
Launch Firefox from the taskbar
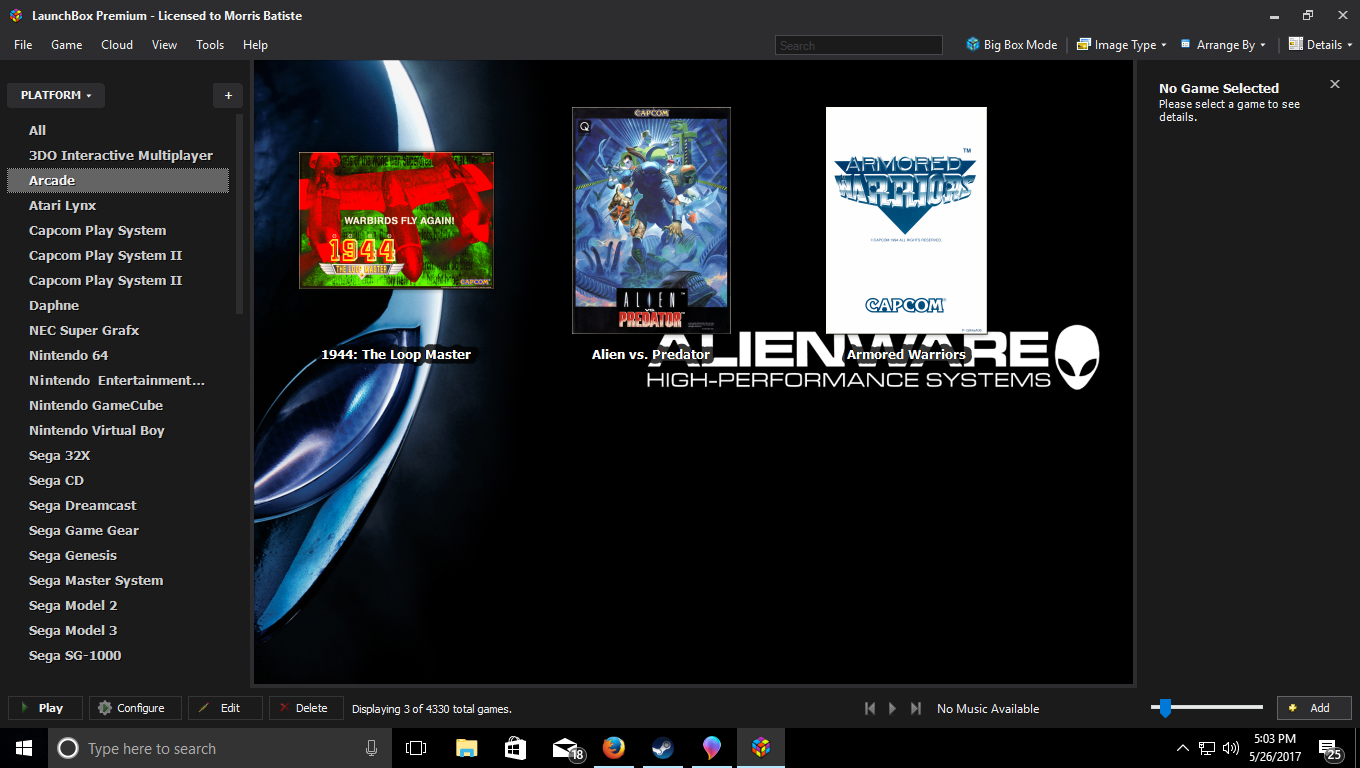[x=614, y=748]
